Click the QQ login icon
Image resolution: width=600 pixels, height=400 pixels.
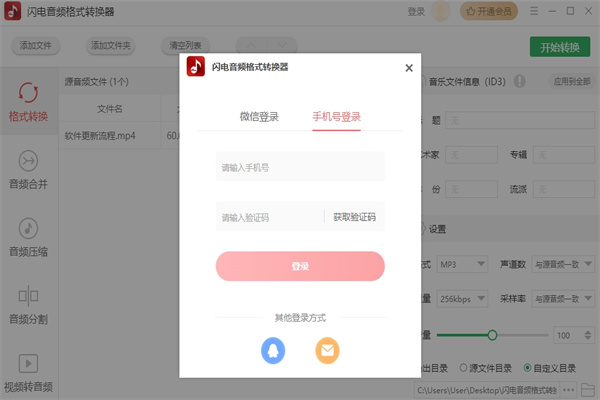[273, 350]
